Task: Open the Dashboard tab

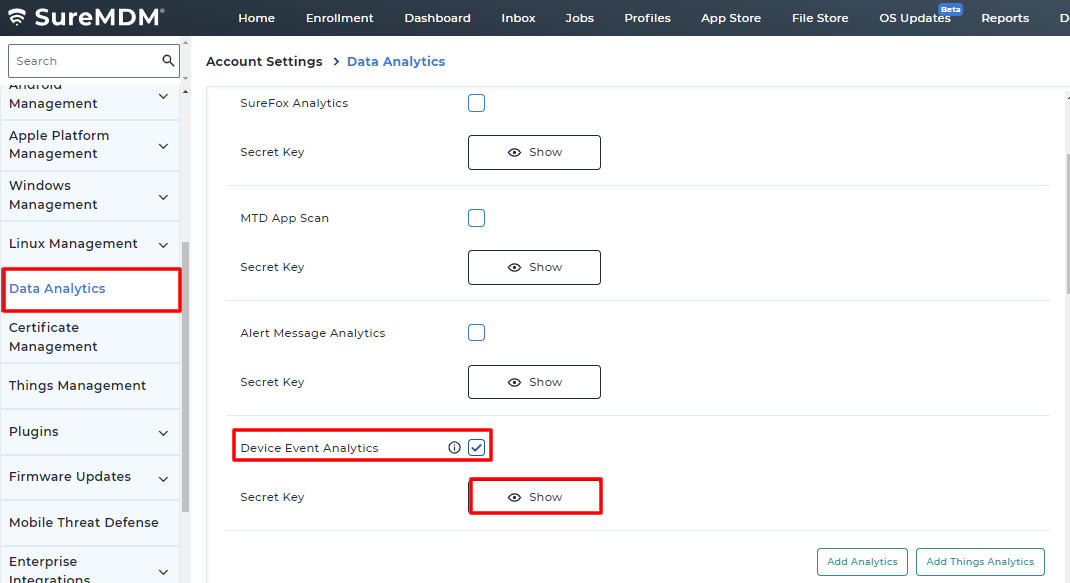Action: (437, 18)
